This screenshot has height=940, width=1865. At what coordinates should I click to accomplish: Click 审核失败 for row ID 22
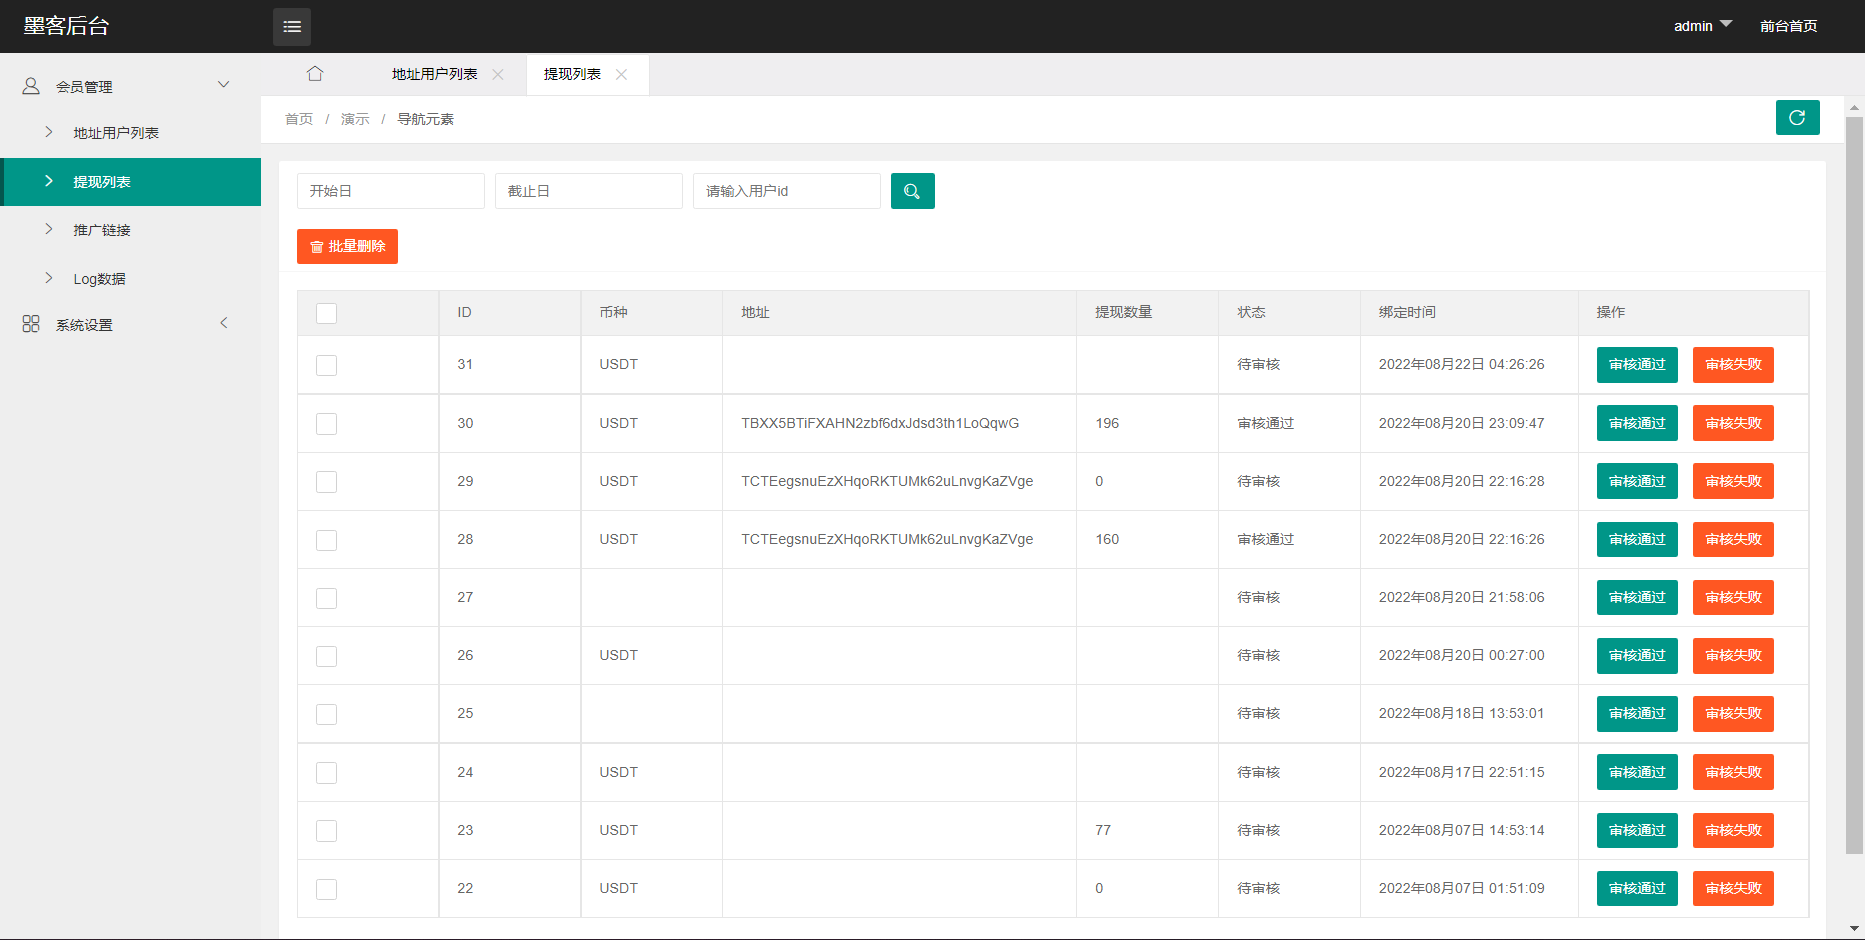tap(1733, 888)
